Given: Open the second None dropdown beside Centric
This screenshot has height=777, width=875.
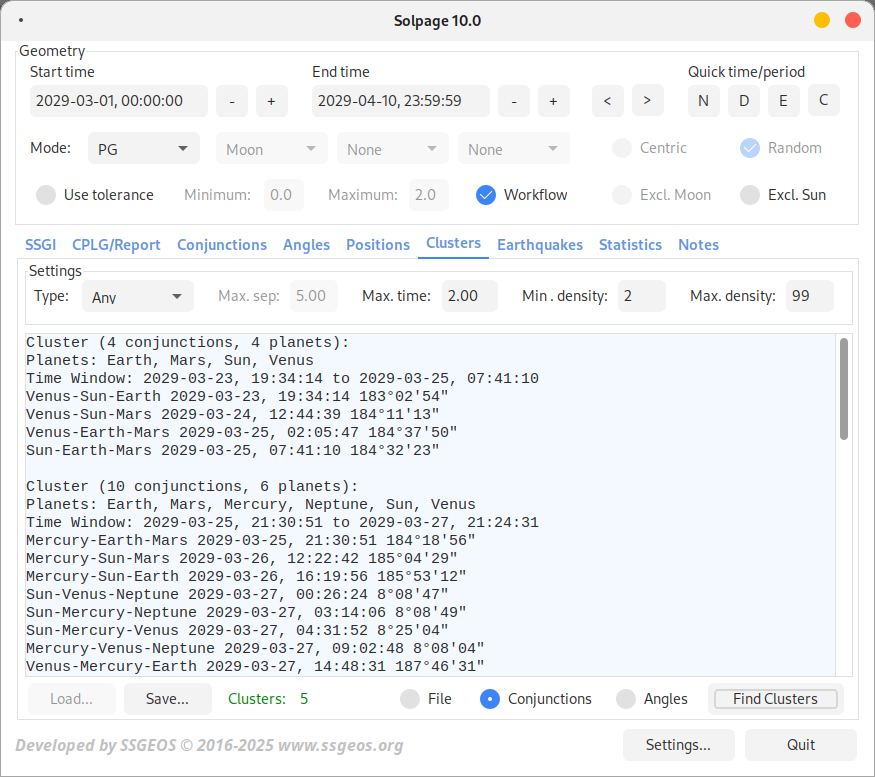Looking at the screenshot, I should (x=513, y=148).
